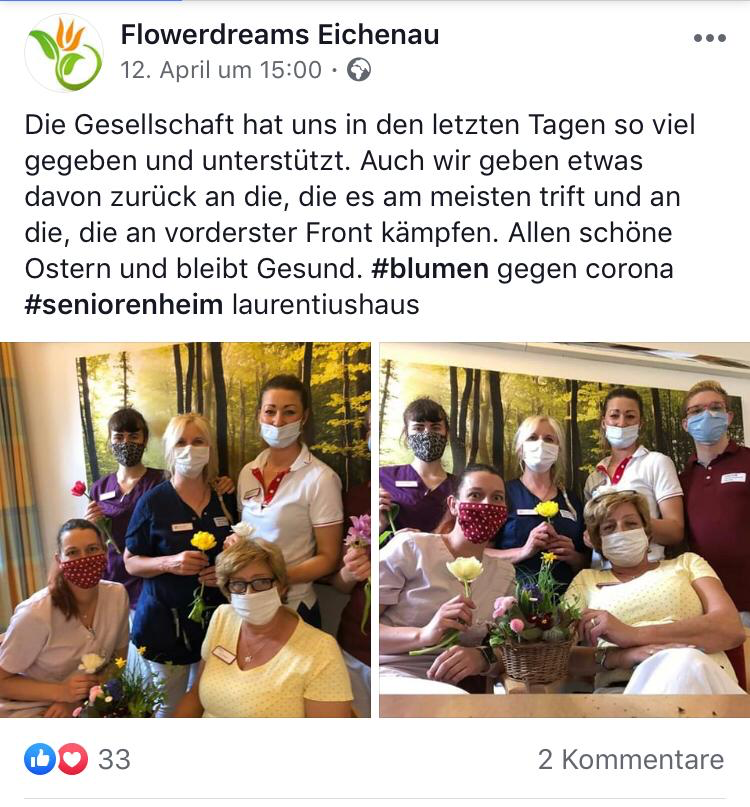Click the post text starting with Die Gesellschaft

[x=360, y=215]
